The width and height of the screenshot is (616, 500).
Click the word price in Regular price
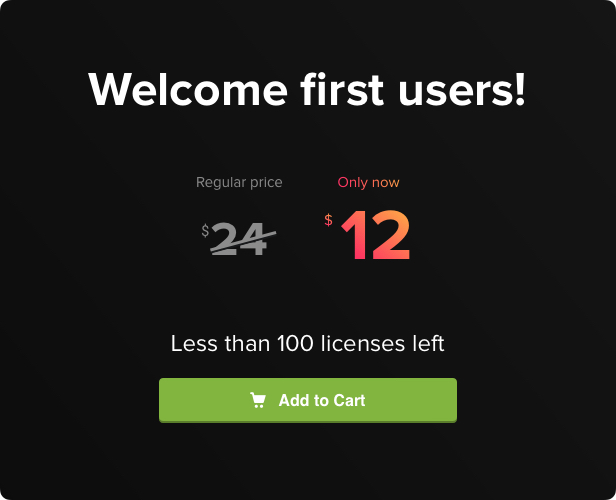pos(266,183)
